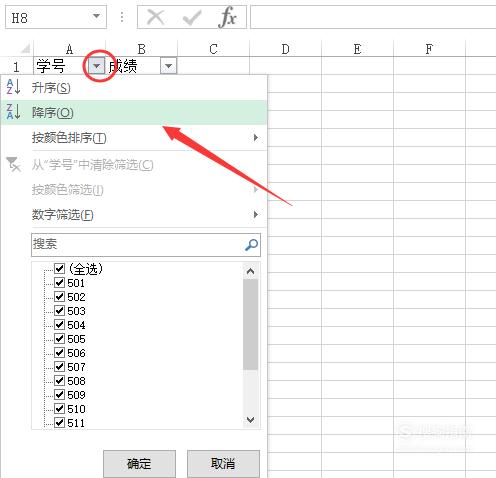
Task: Click the formula bar options dots handle
Action: [122, 17]
